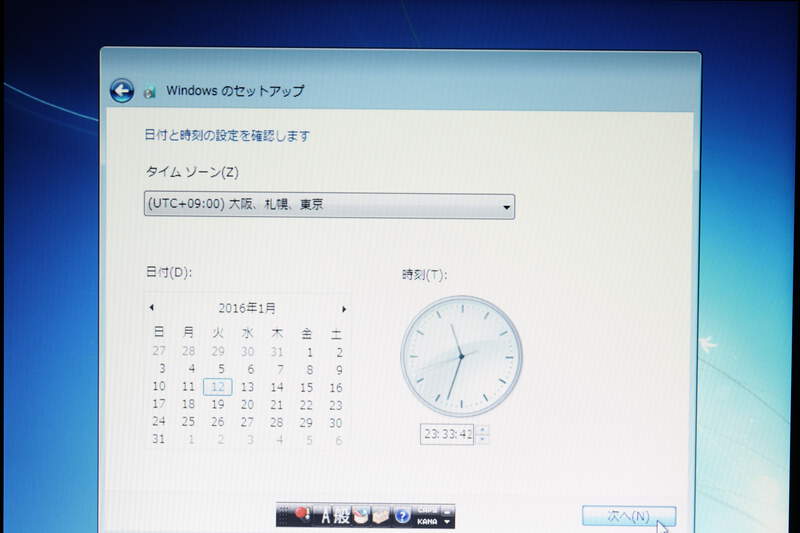Select January 15 in calendar
800x533 pixels.
[x=306, y=388]
